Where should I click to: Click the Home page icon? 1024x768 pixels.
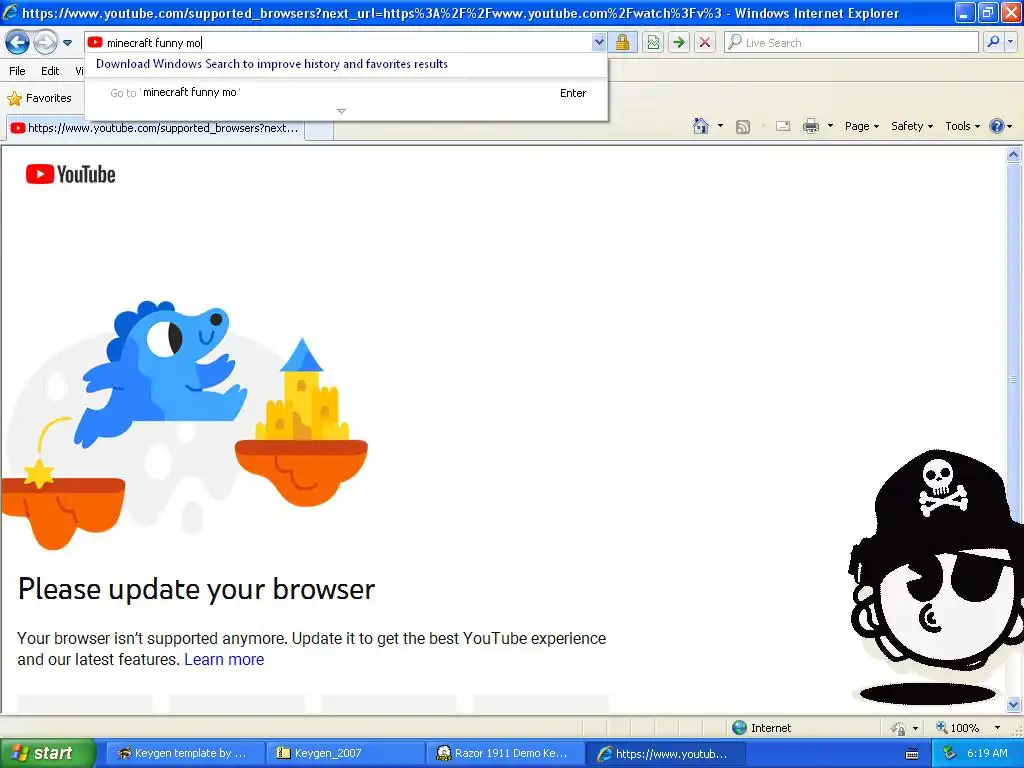(x=701, y=126)
